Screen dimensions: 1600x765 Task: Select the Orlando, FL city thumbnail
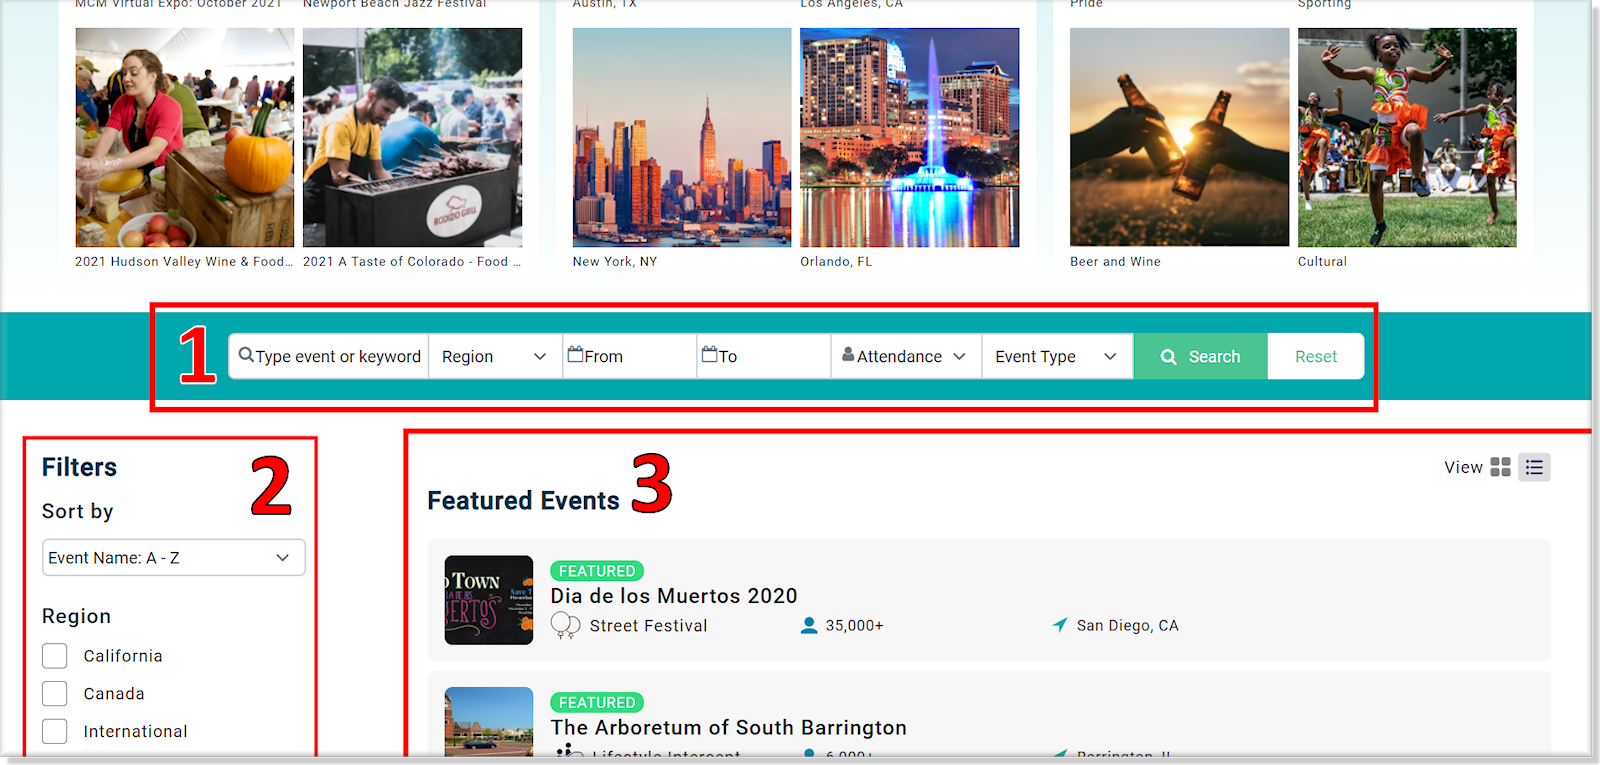909,138
